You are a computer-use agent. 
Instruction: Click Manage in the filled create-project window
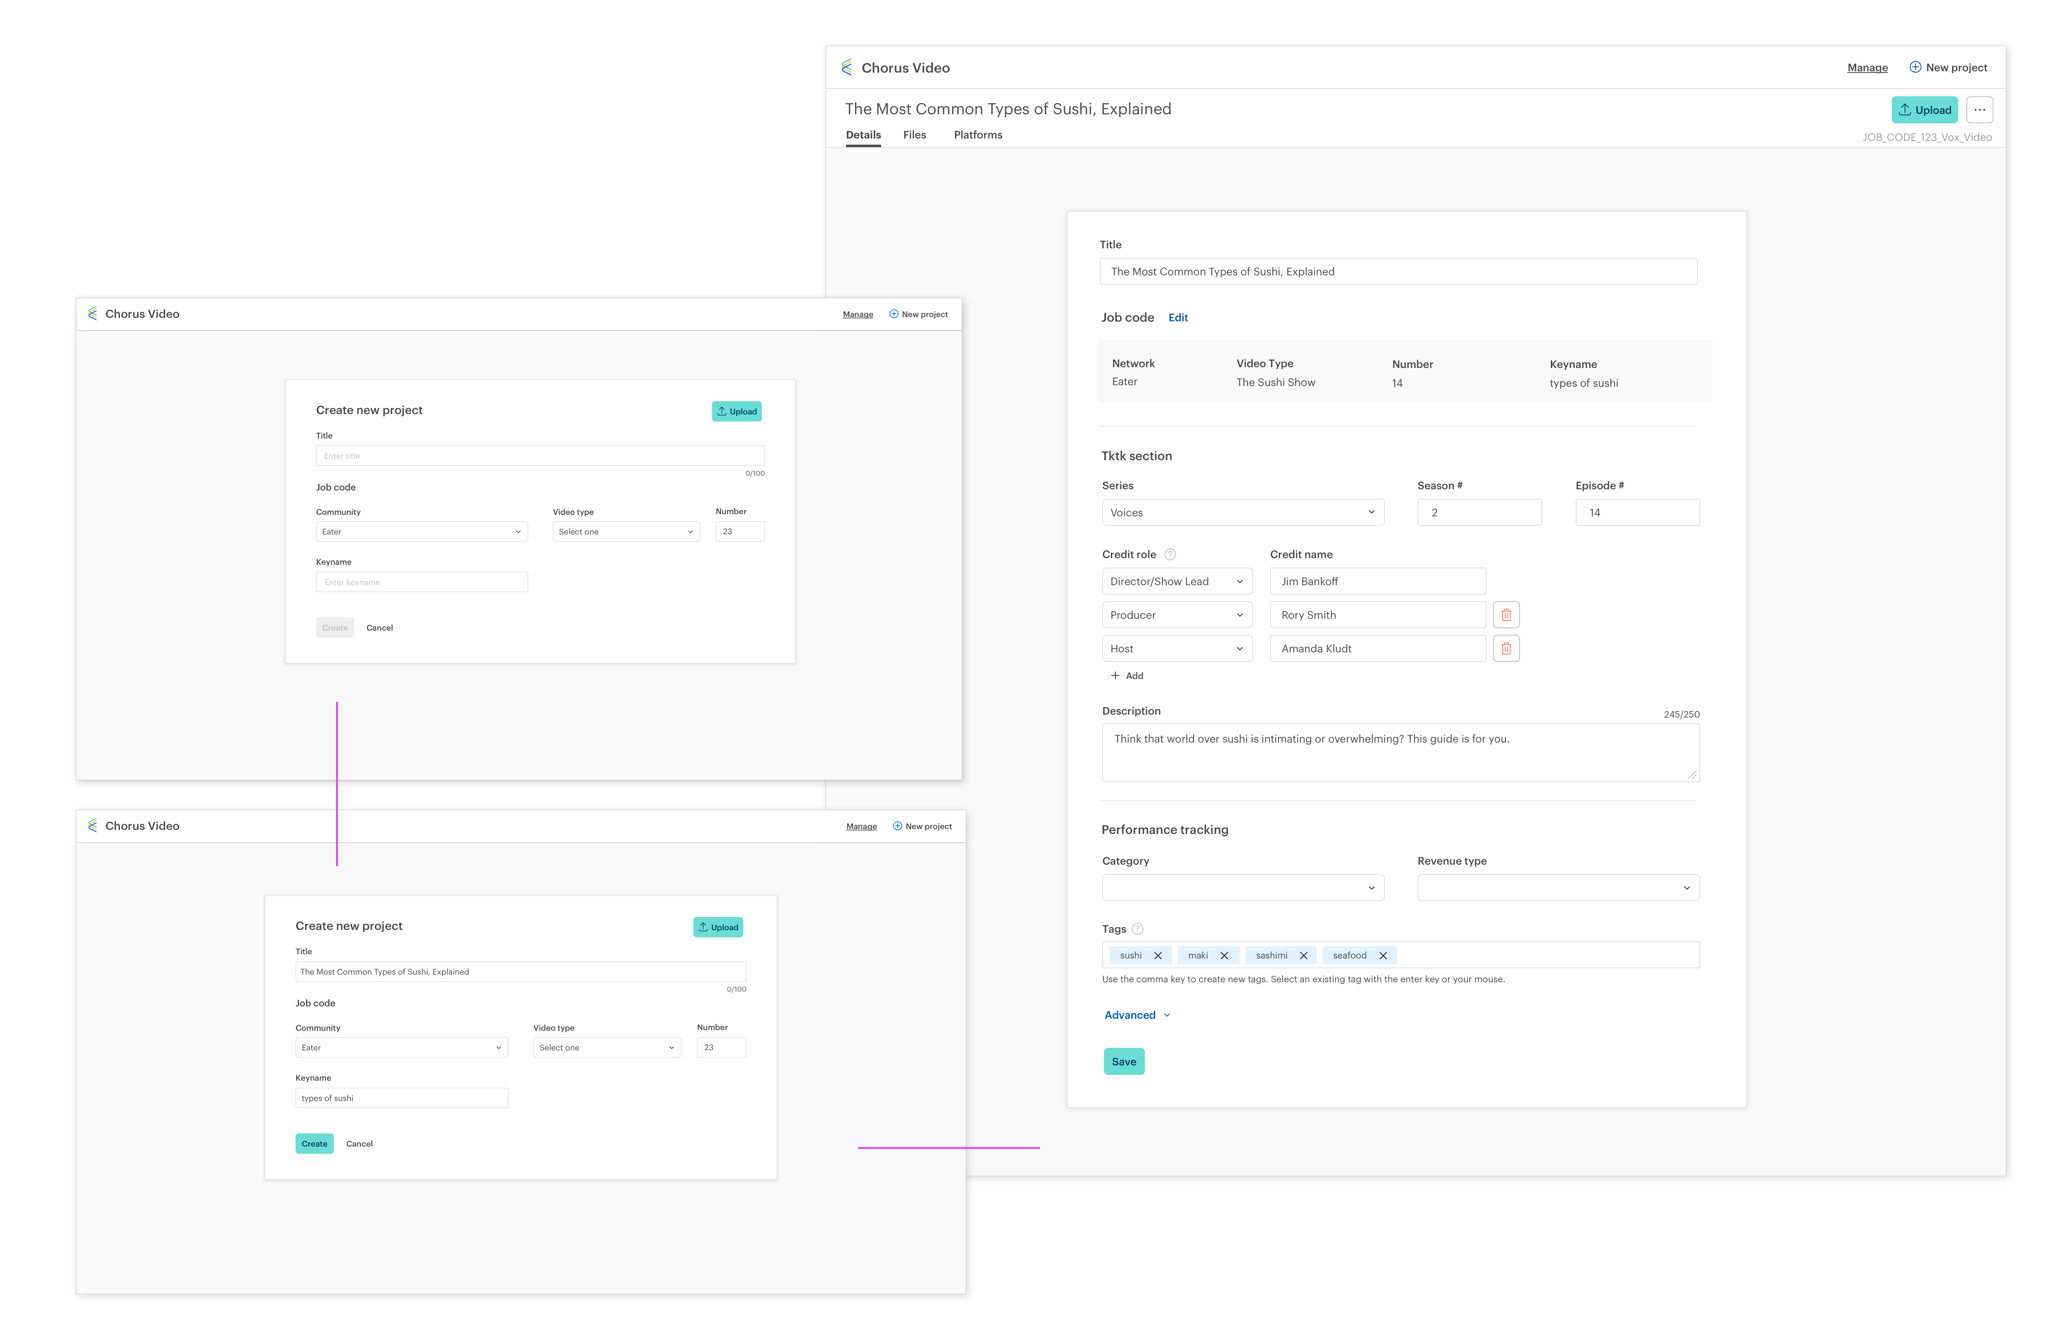tap(861, 826)
